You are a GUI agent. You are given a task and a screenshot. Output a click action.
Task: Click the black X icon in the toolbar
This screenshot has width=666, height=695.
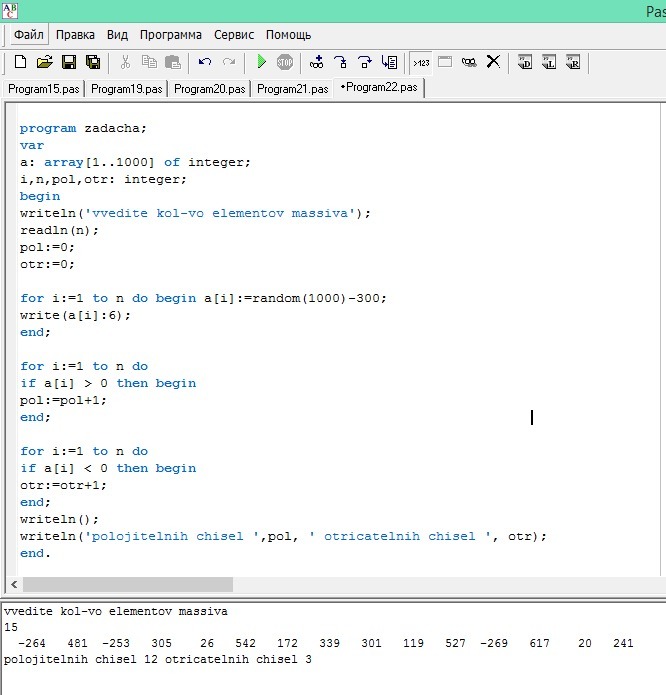point(493,62)
